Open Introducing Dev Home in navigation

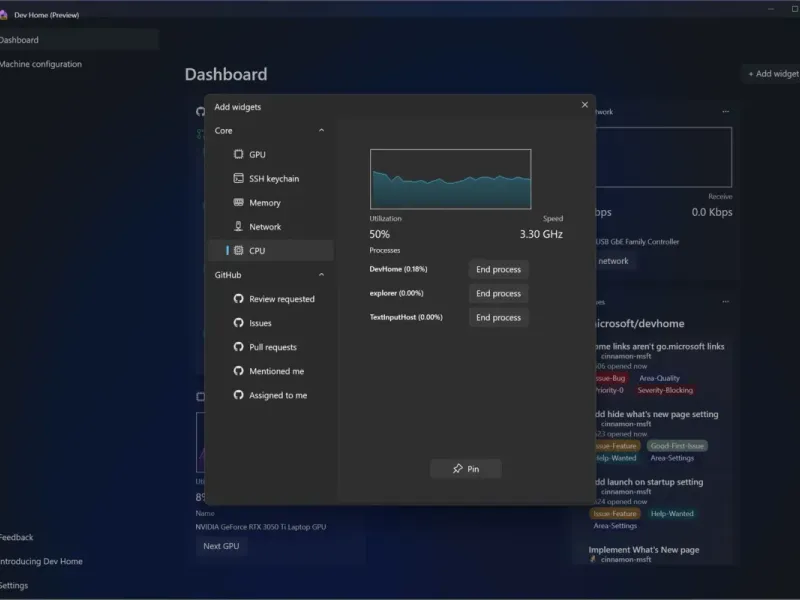pos(41,561)
